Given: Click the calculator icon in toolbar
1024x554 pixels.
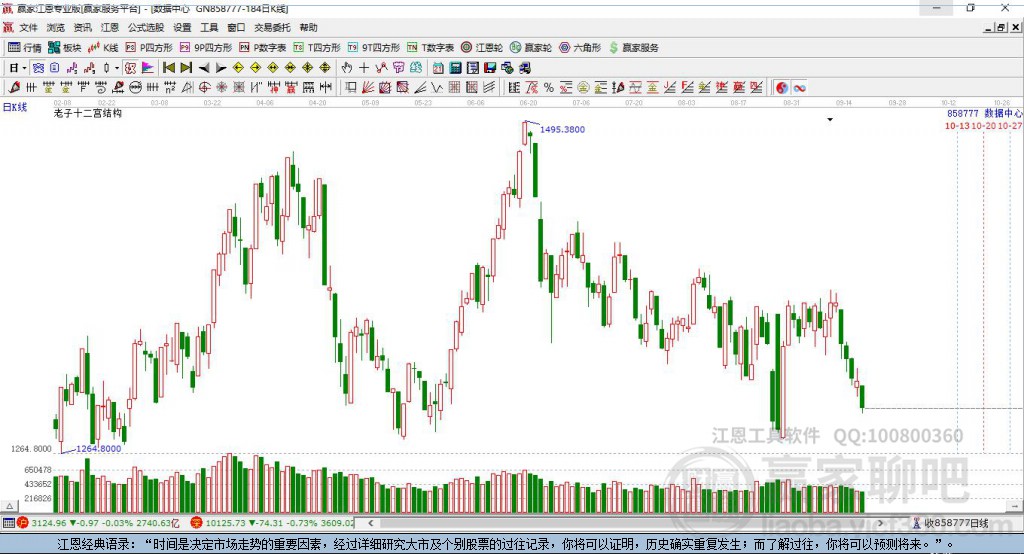Looking at the screenshot, I should [455, 68].
